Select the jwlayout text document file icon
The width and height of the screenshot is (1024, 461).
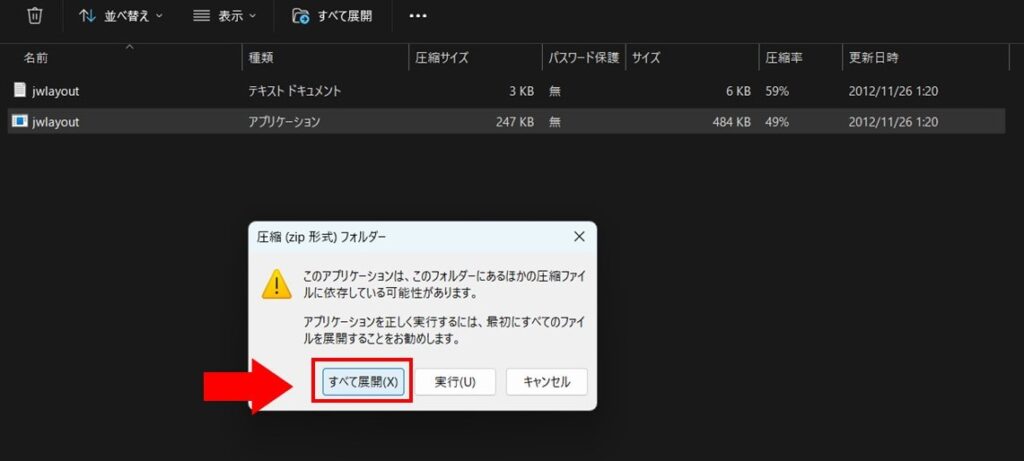click(x=20, y=91)
